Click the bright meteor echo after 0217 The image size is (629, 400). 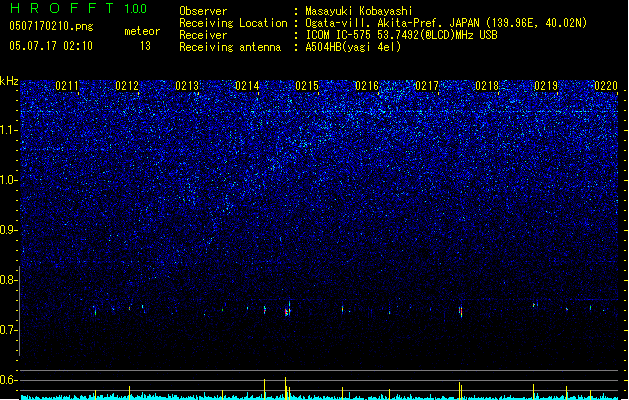[x=461, y=312]
